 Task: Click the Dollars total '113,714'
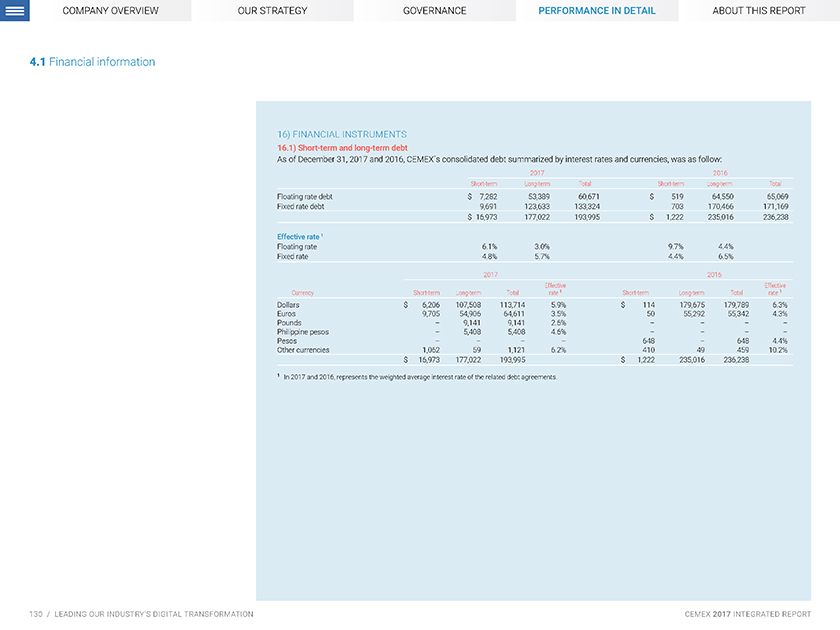pos(513,305)
